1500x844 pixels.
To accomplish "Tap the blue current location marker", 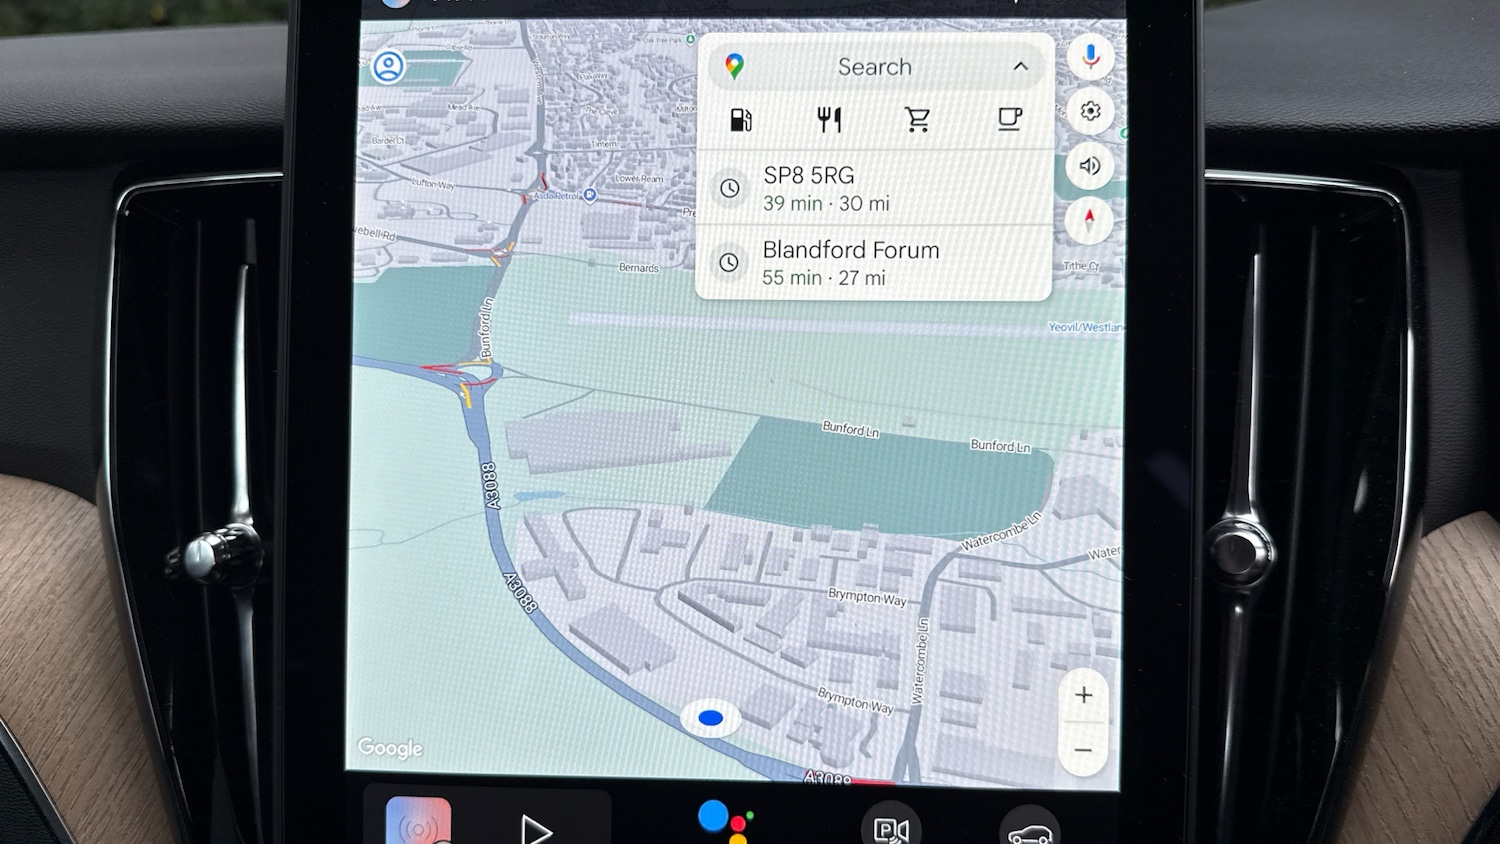I will 710,718.
